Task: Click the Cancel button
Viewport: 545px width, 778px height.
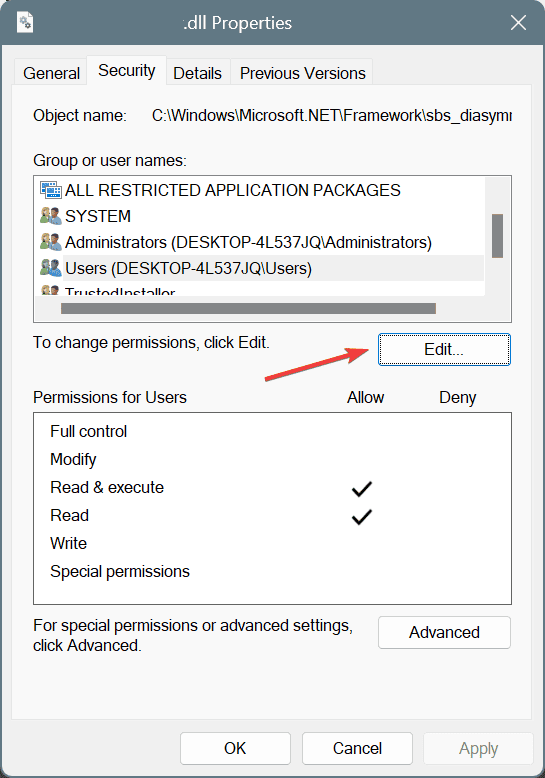Action: [x=357, y=748]
